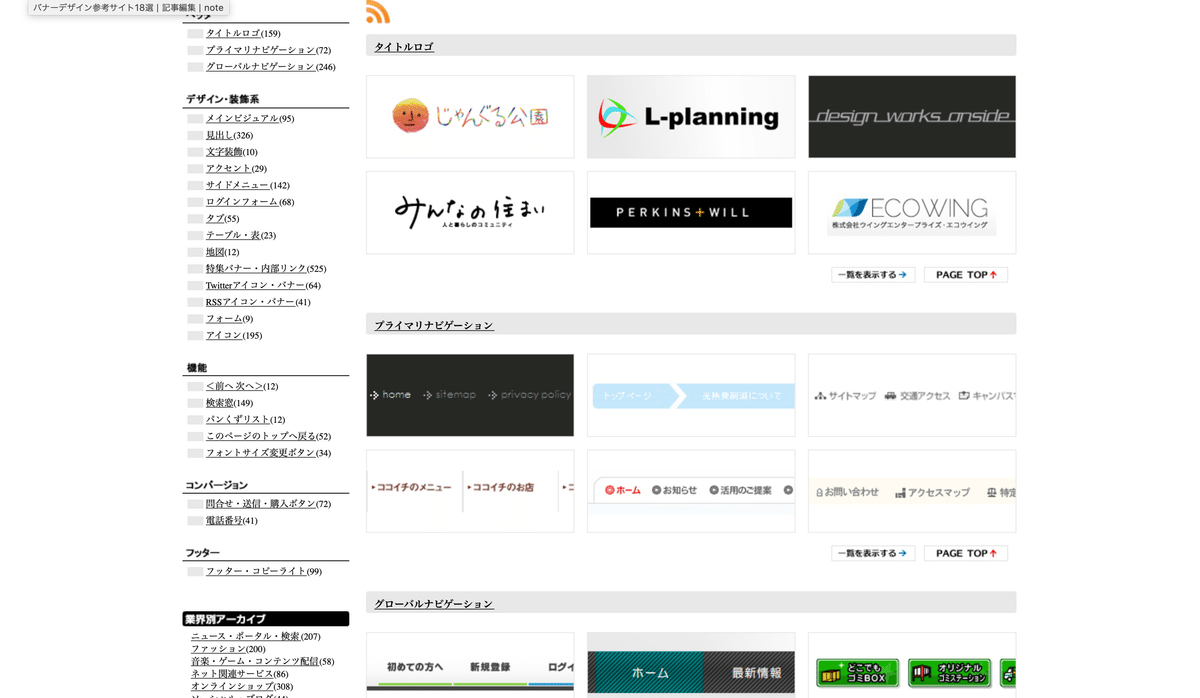Viewport: 1200px width, 698px height.
Task: Open the ホーム お知らせ navigation thumbnail
Action: coord(691,491)
